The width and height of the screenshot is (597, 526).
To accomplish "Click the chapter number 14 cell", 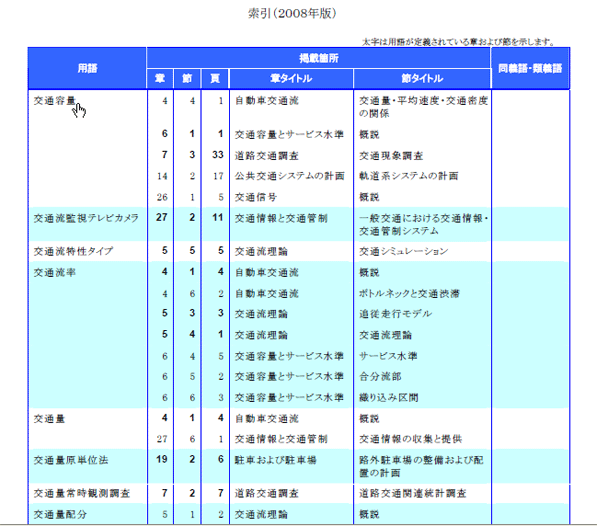I will pyautogui.click(x=162, y=176).
